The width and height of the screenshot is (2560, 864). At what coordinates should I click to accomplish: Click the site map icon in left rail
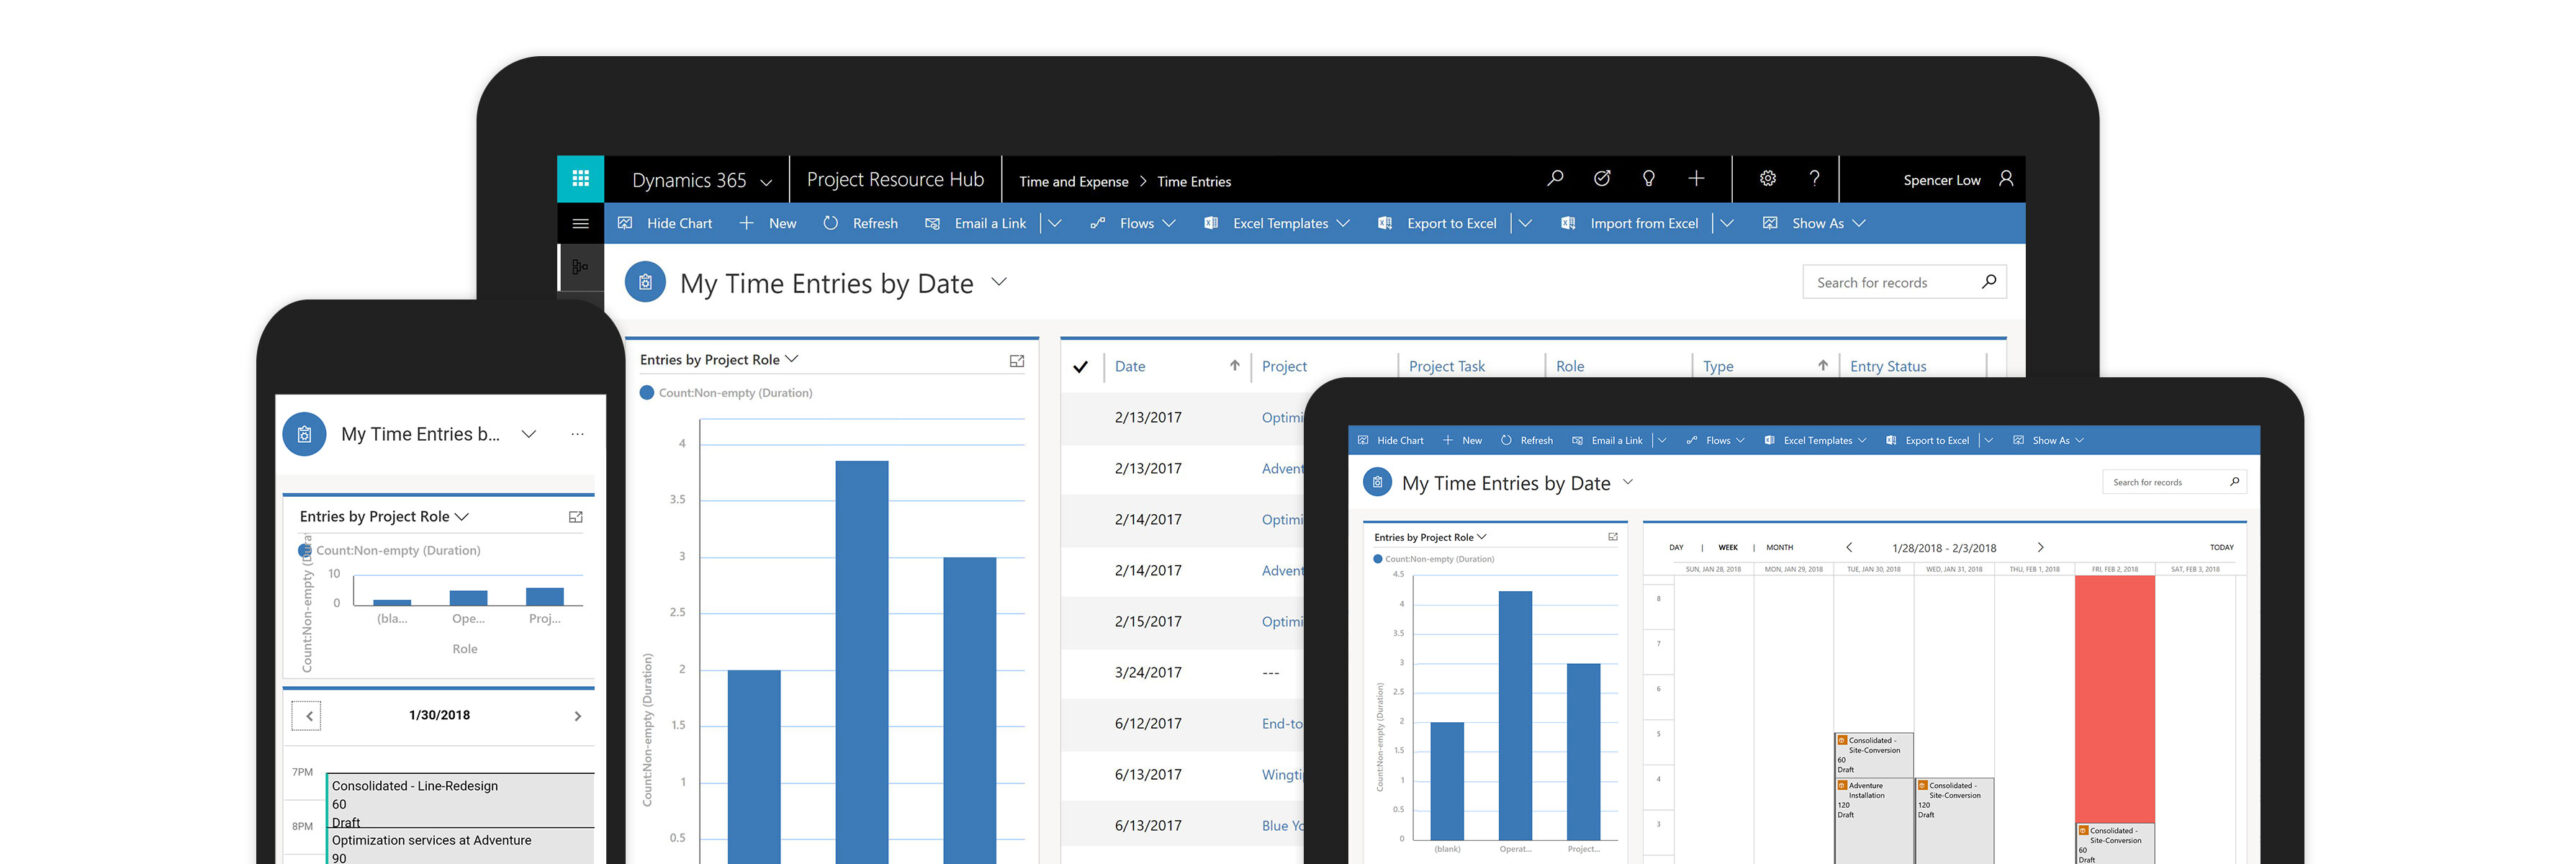click(580, 267)
